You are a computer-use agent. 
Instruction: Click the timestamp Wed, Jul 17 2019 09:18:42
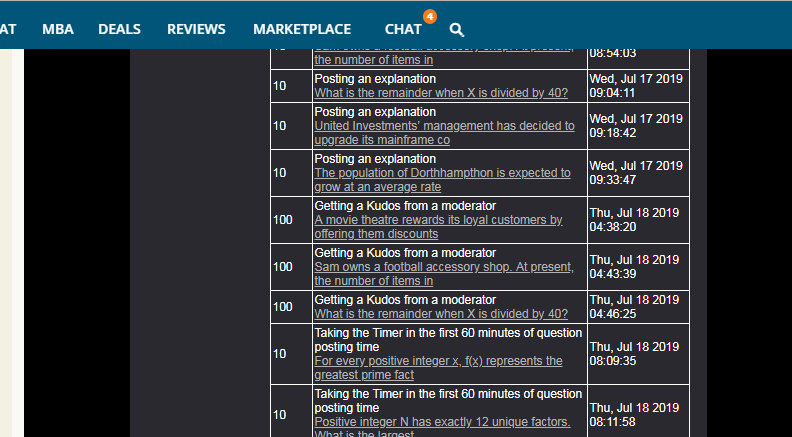click(x=634, y=125)
